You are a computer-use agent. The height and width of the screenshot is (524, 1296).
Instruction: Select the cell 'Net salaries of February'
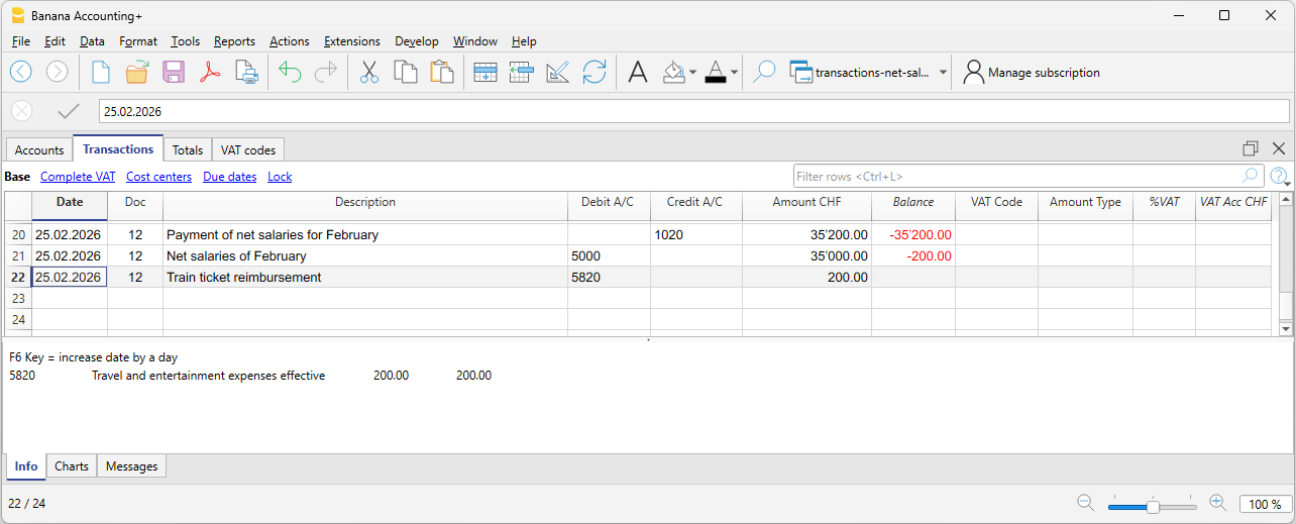click(x=365, y=256)
